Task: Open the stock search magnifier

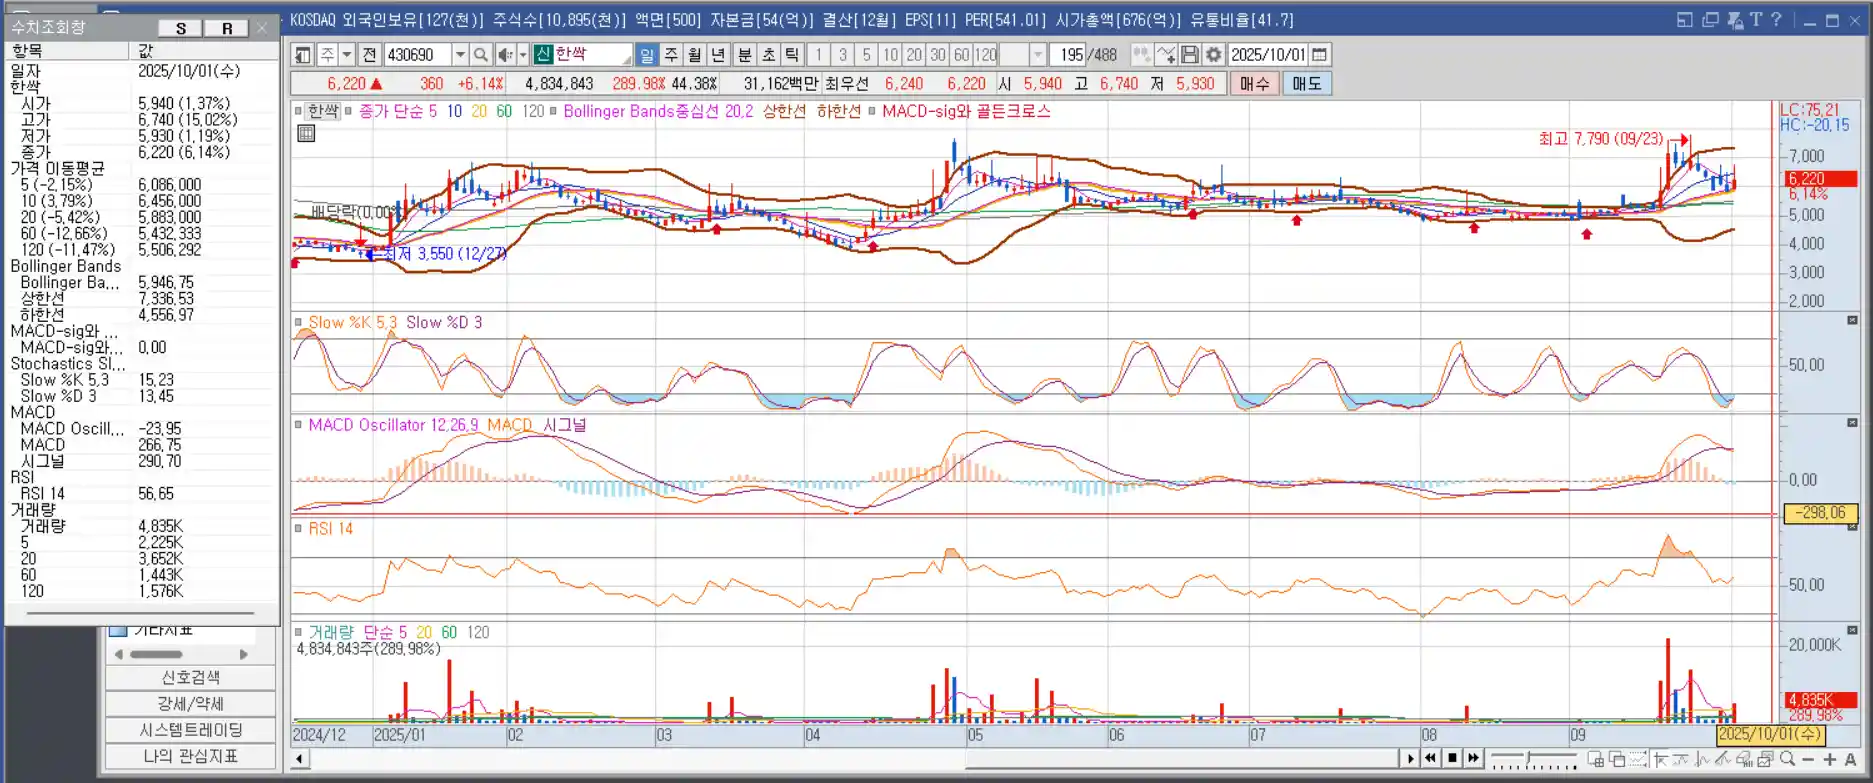Action: click(x=481, y=55)
